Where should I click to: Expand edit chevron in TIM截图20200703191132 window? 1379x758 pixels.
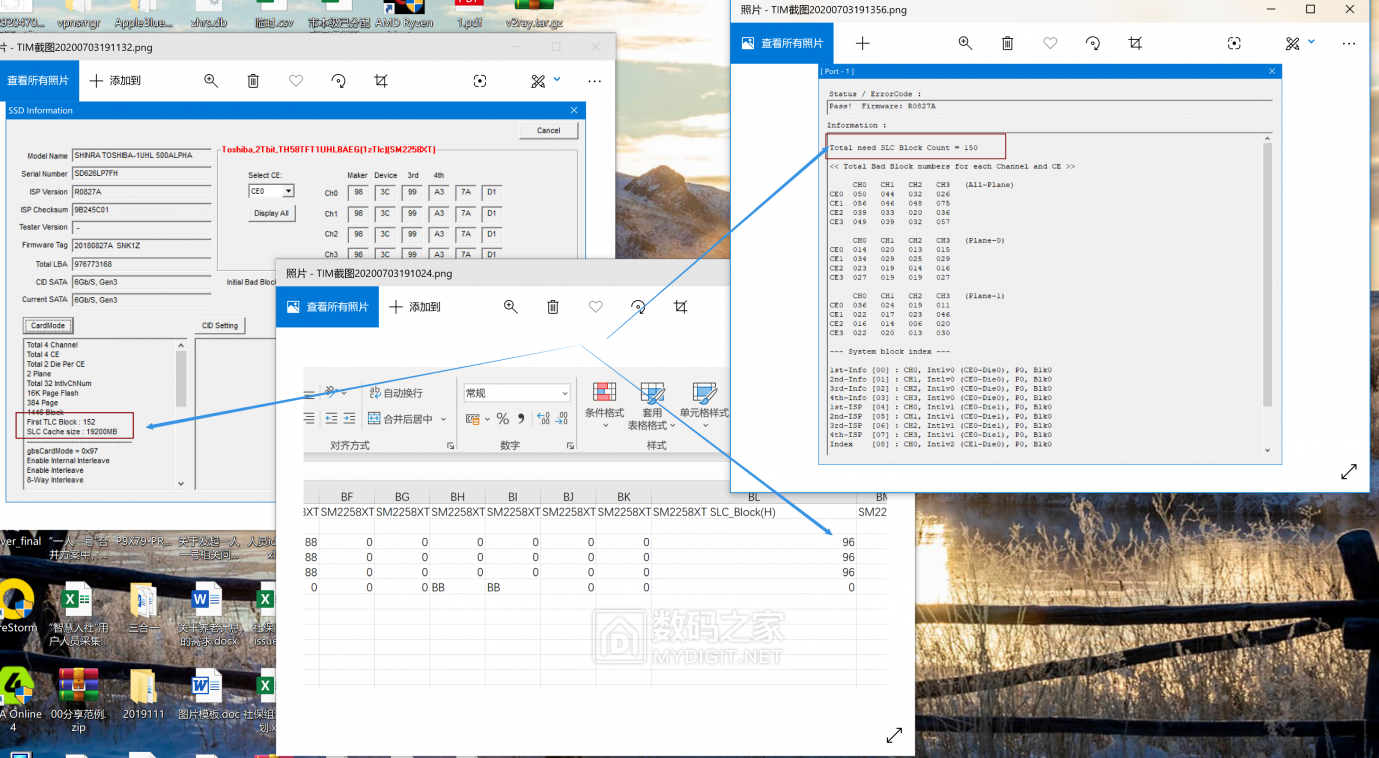(557, 80)
